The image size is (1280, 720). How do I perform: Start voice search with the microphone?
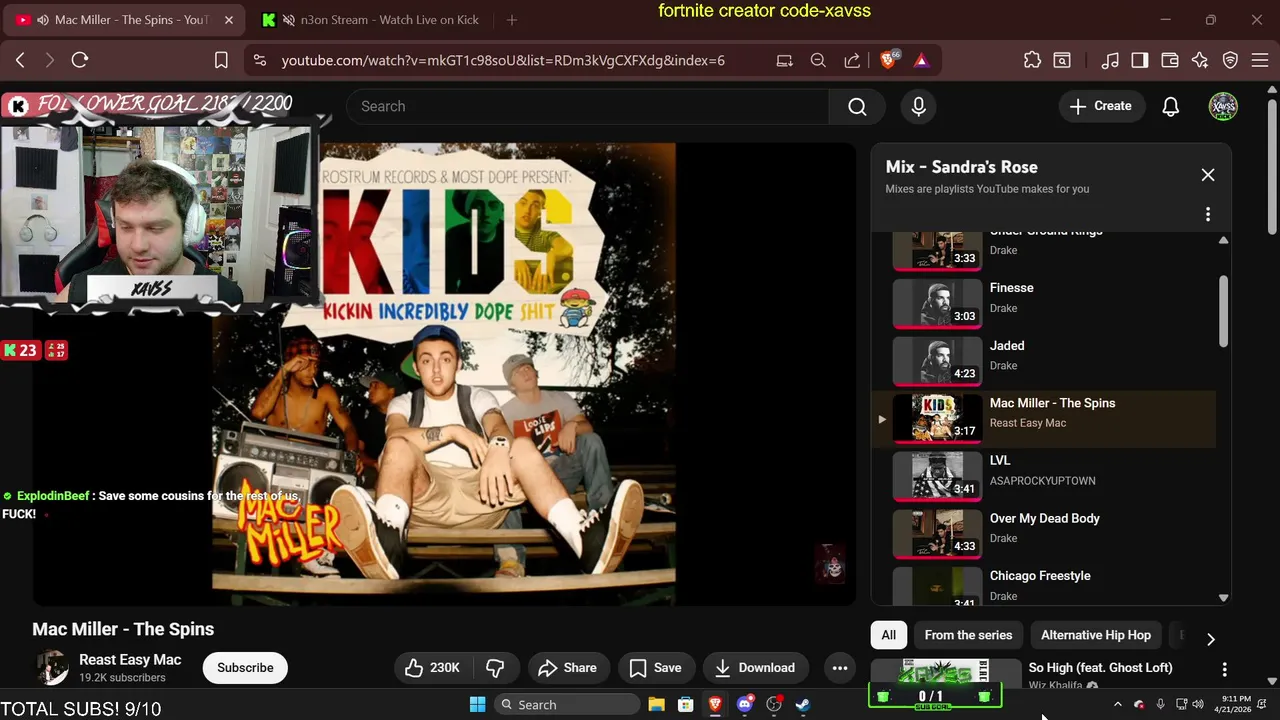coord(919,106)
